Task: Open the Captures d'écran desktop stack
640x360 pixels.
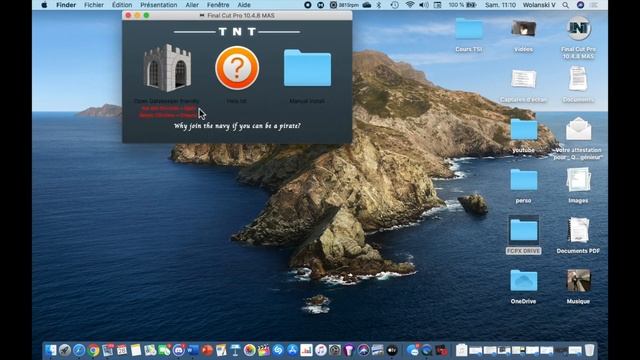Action: click(523, 79)
